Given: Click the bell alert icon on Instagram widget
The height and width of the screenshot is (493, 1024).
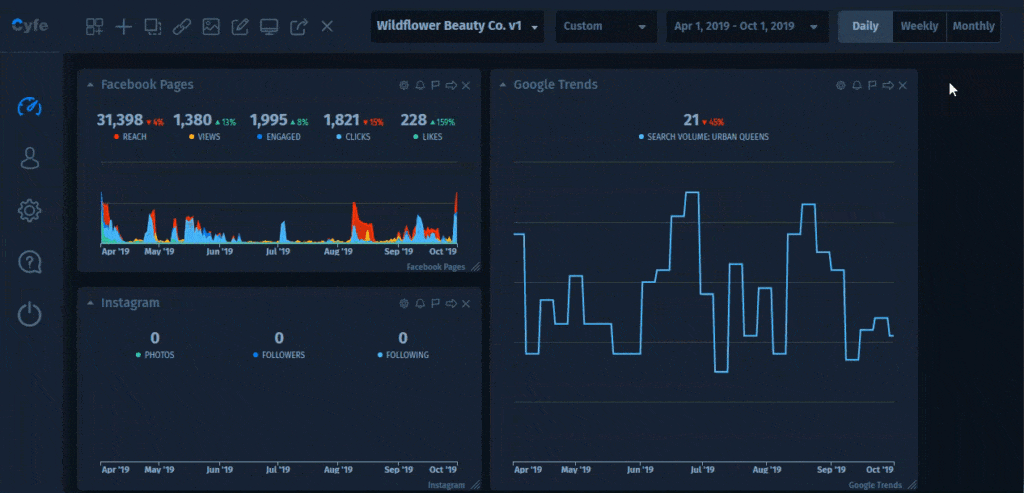Looking at the screenshot, I should (420, 304).
